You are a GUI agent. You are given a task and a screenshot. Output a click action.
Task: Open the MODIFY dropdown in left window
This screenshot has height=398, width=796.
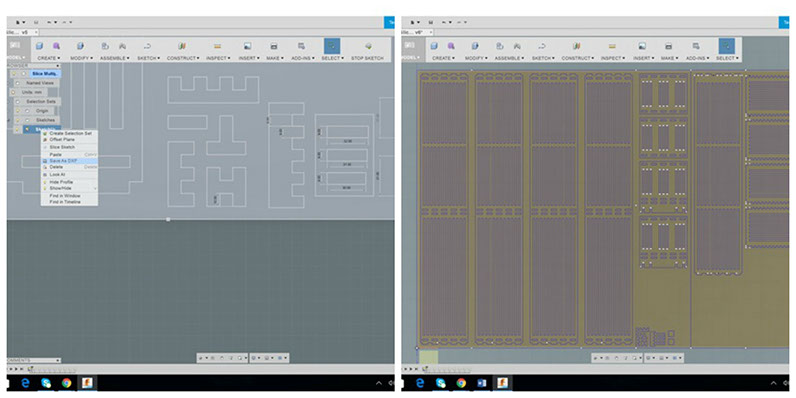point(81,58)
